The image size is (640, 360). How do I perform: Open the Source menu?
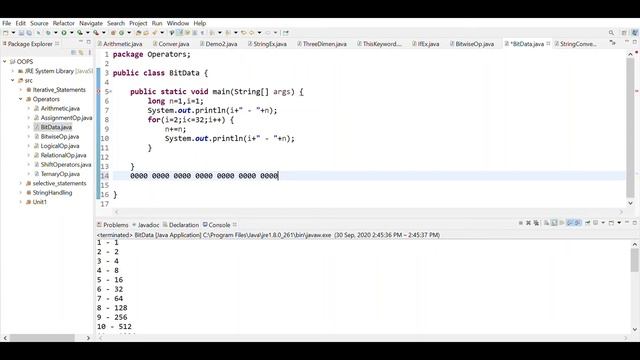tap(39, 23)
